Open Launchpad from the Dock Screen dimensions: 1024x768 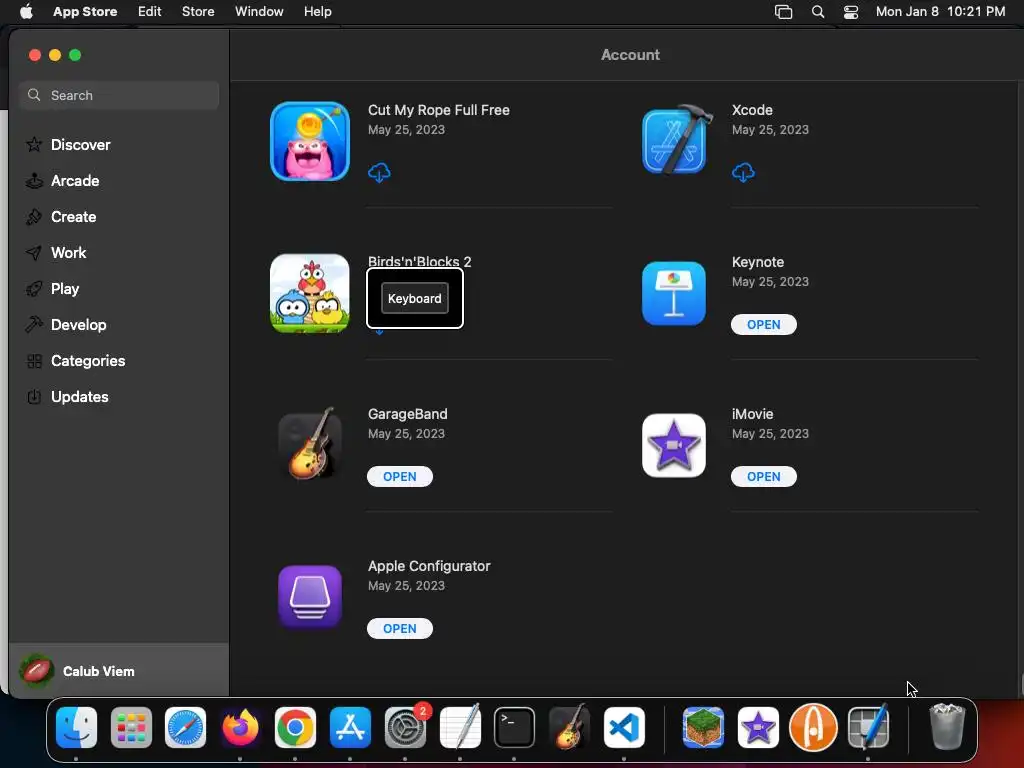(x=131, y=728)
